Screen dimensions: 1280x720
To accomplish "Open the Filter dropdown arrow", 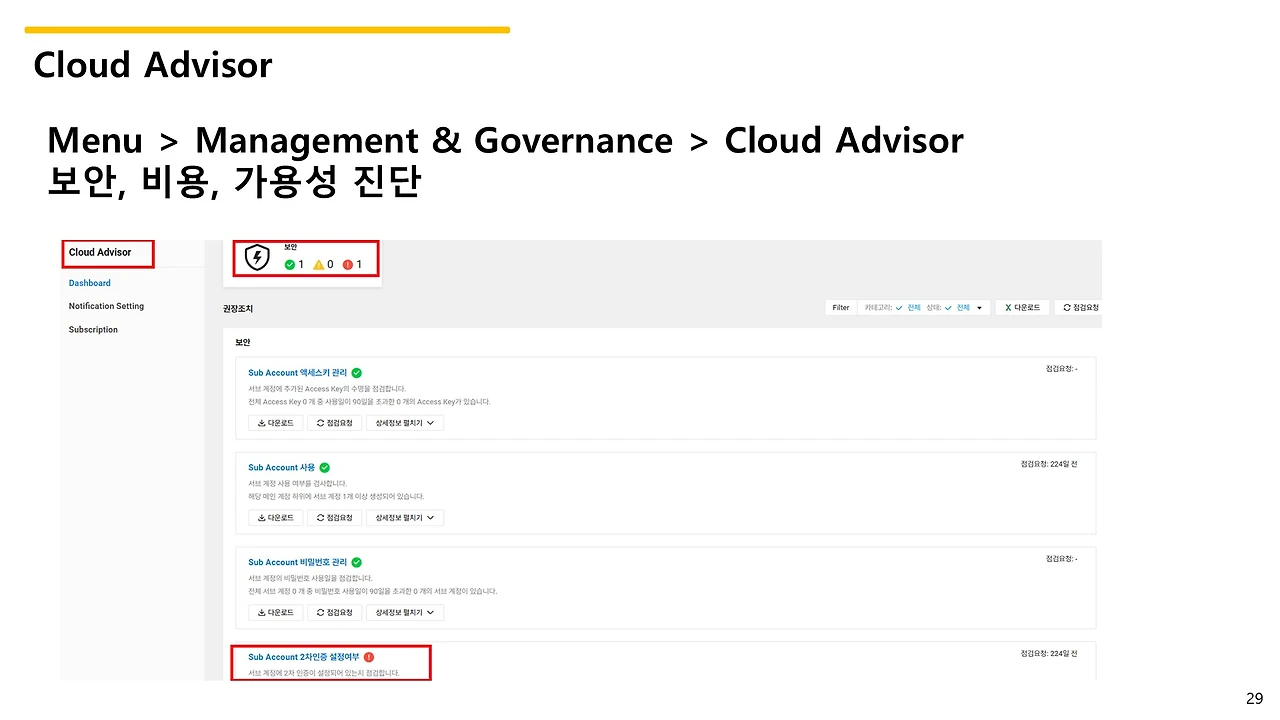I will [x=980, y=308].
